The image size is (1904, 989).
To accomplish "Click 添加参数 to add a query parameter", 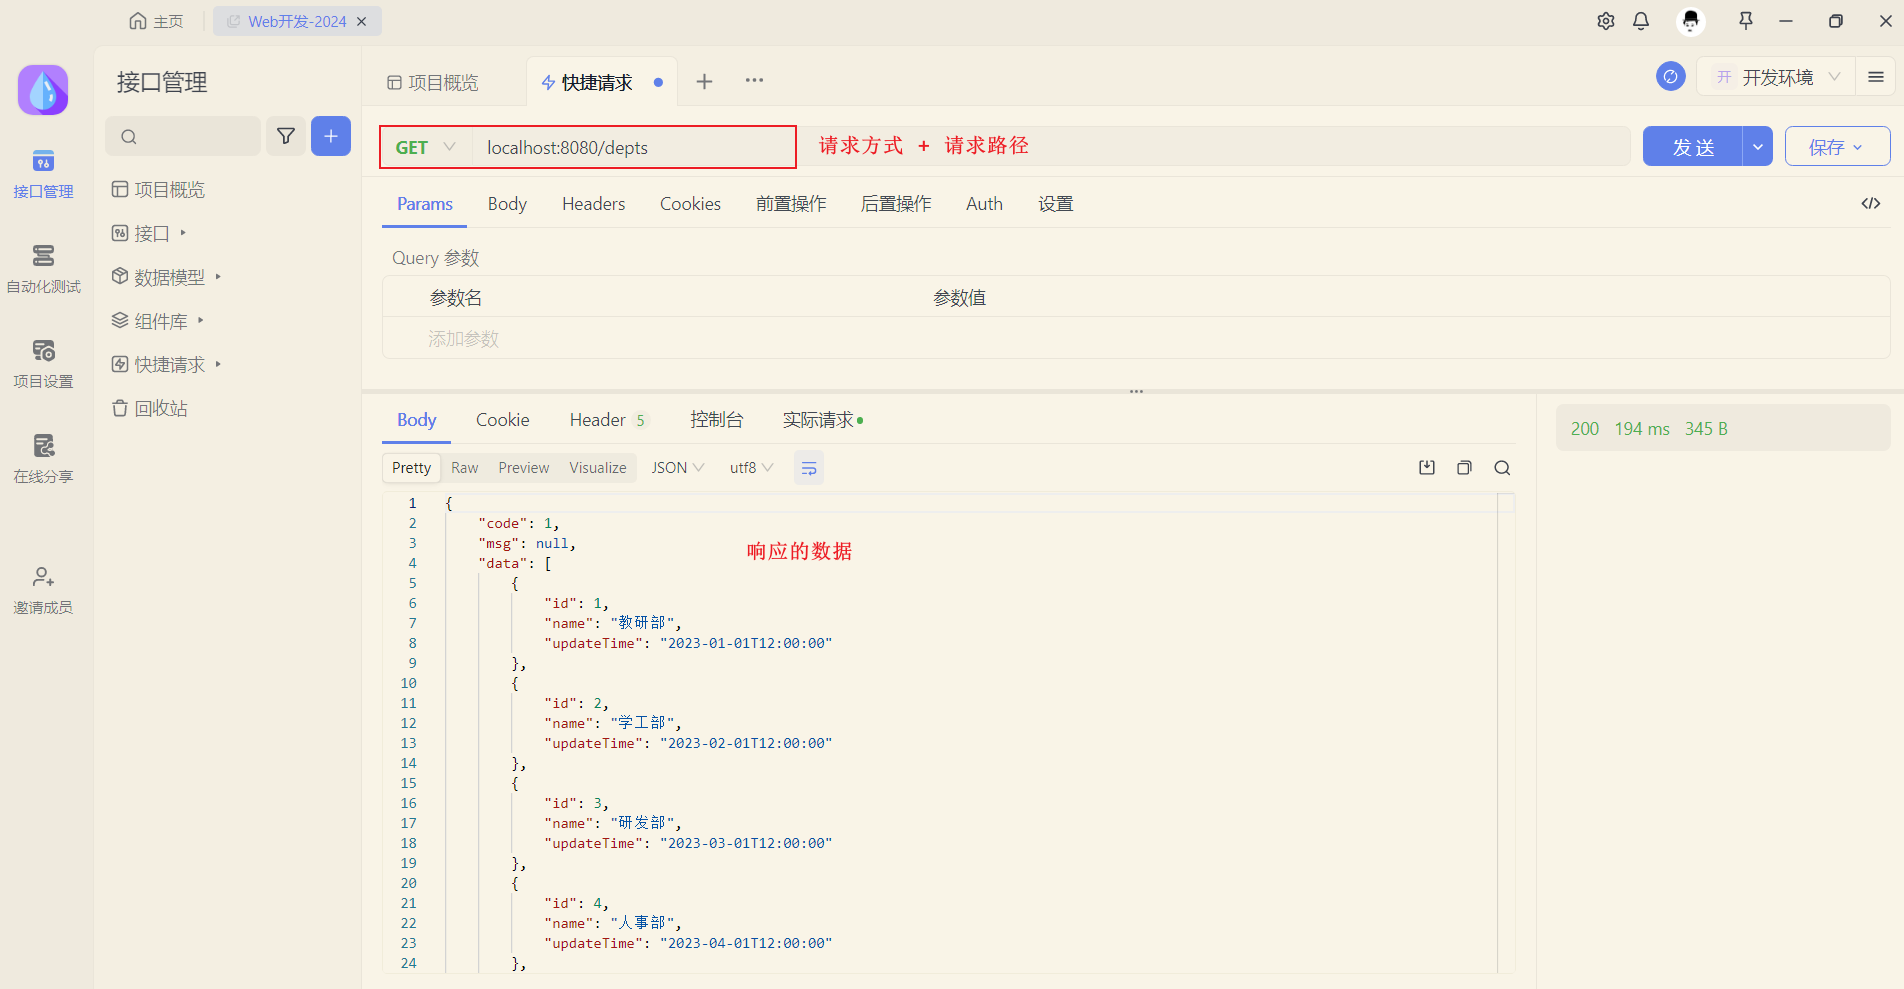I will 462,338.
